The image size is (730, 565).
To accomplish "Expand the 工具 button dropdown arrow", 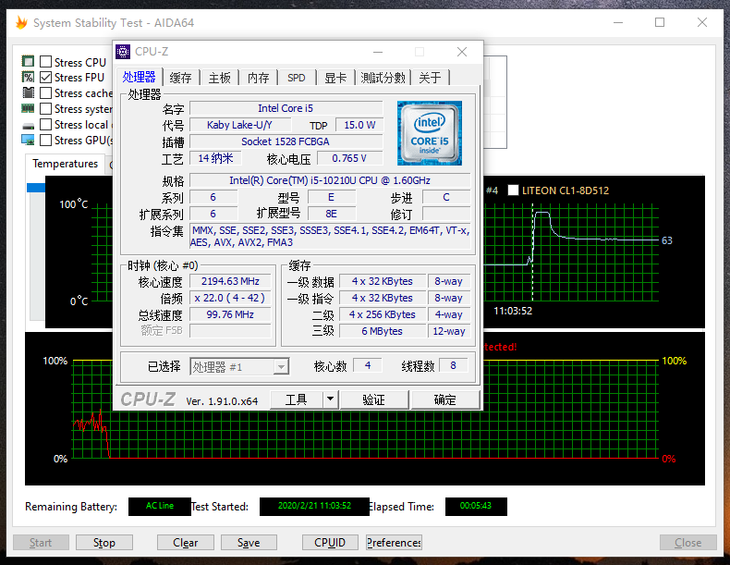I will tap(330, 399).
